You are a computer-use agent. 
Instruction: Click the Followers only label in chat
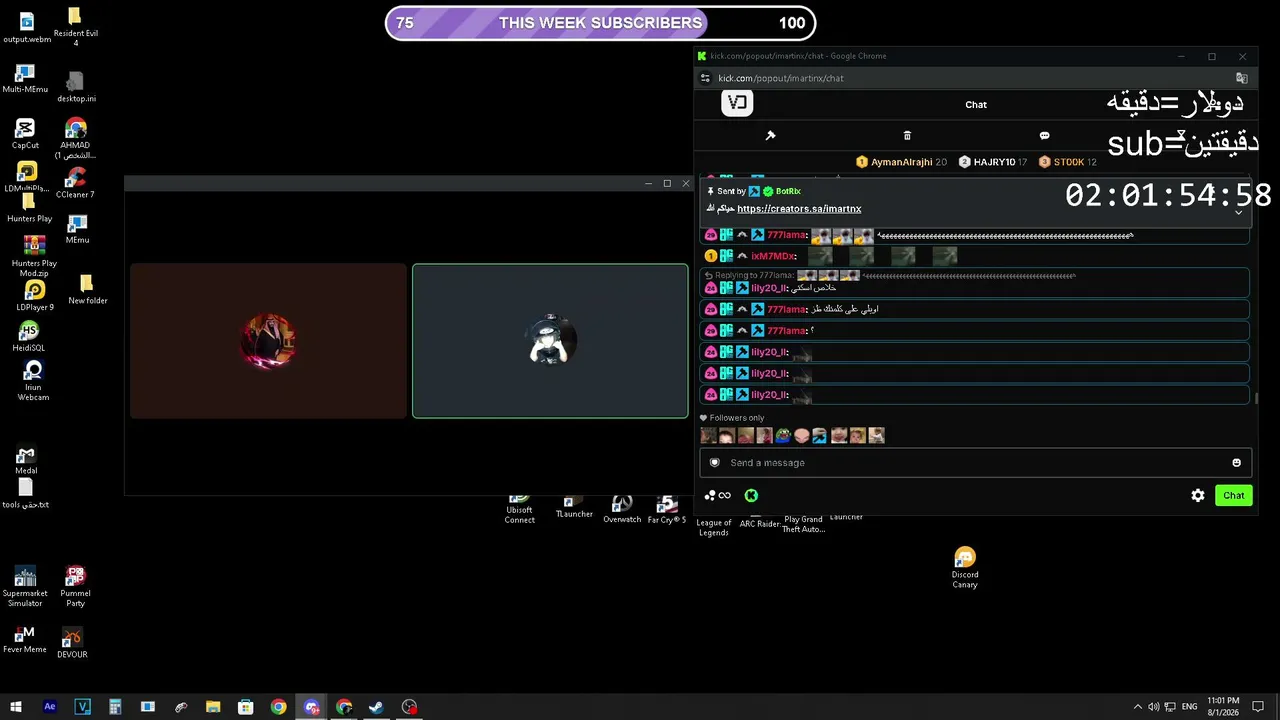[737, 418]
